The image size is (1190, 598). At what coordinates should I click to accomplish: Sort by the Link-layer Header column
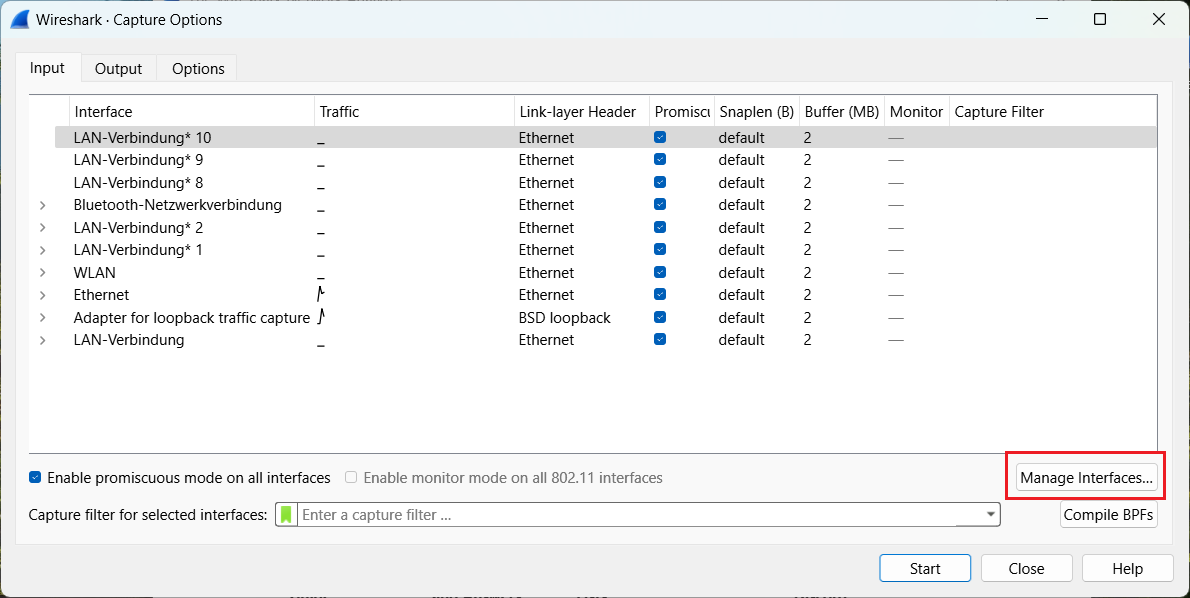tap(577, 112)
